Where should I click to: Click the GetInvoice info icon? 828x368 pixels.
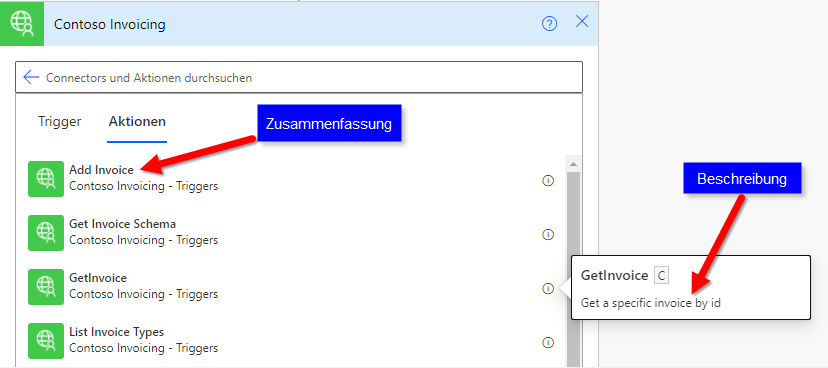tap(548, 289)
